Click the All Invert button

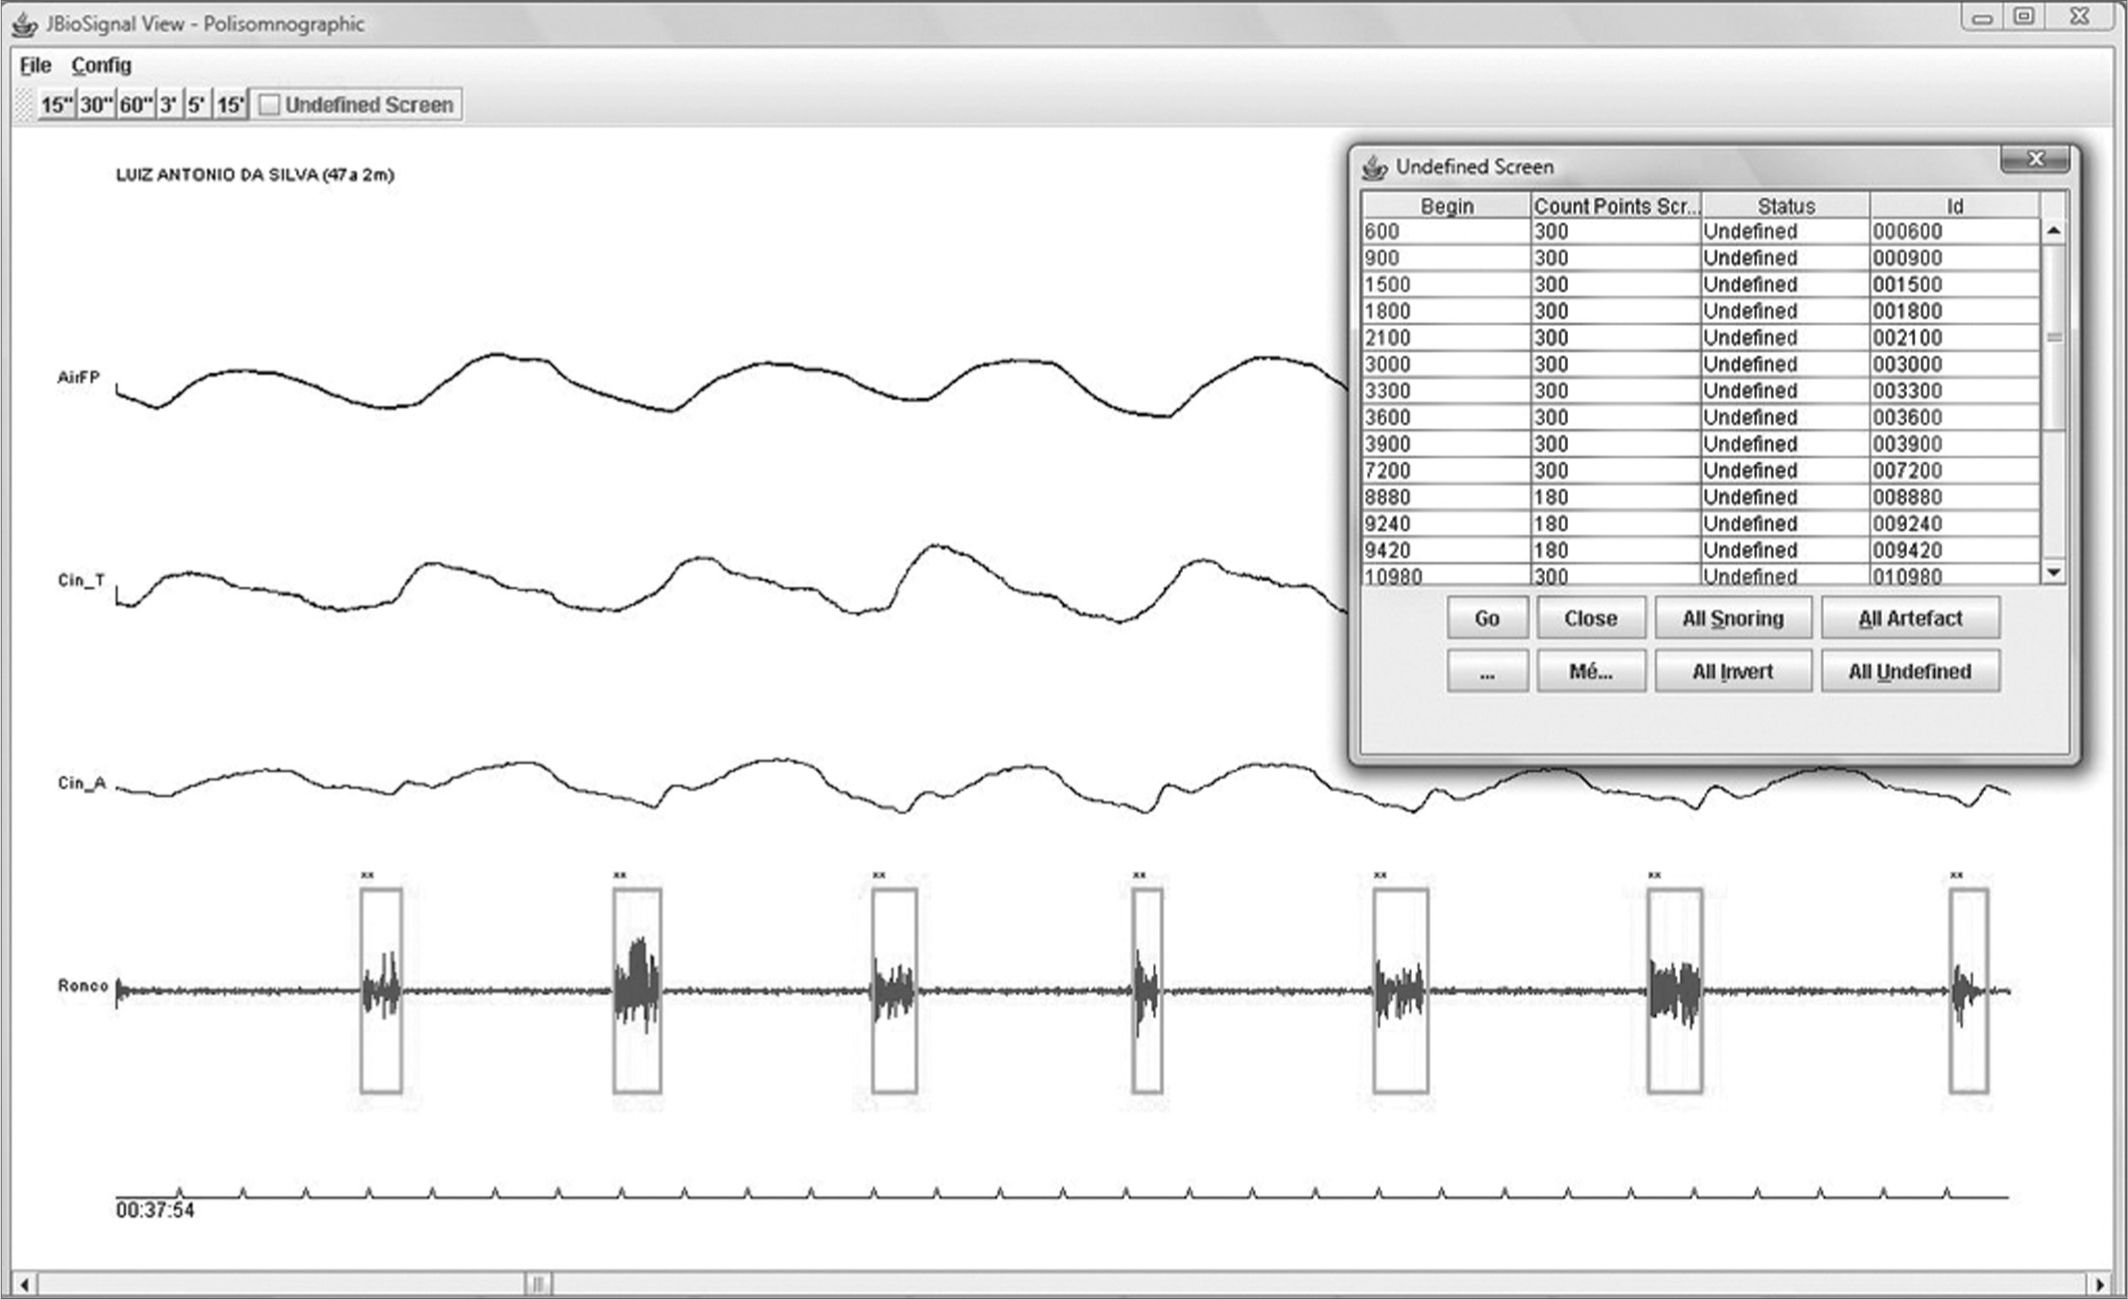[x=1732, y=671]
